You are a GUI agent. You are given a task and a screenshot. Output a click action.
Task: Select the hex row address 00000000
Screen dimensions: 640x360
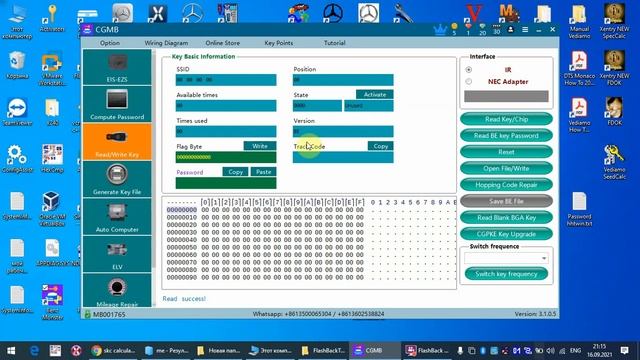(x=182, y=210)
